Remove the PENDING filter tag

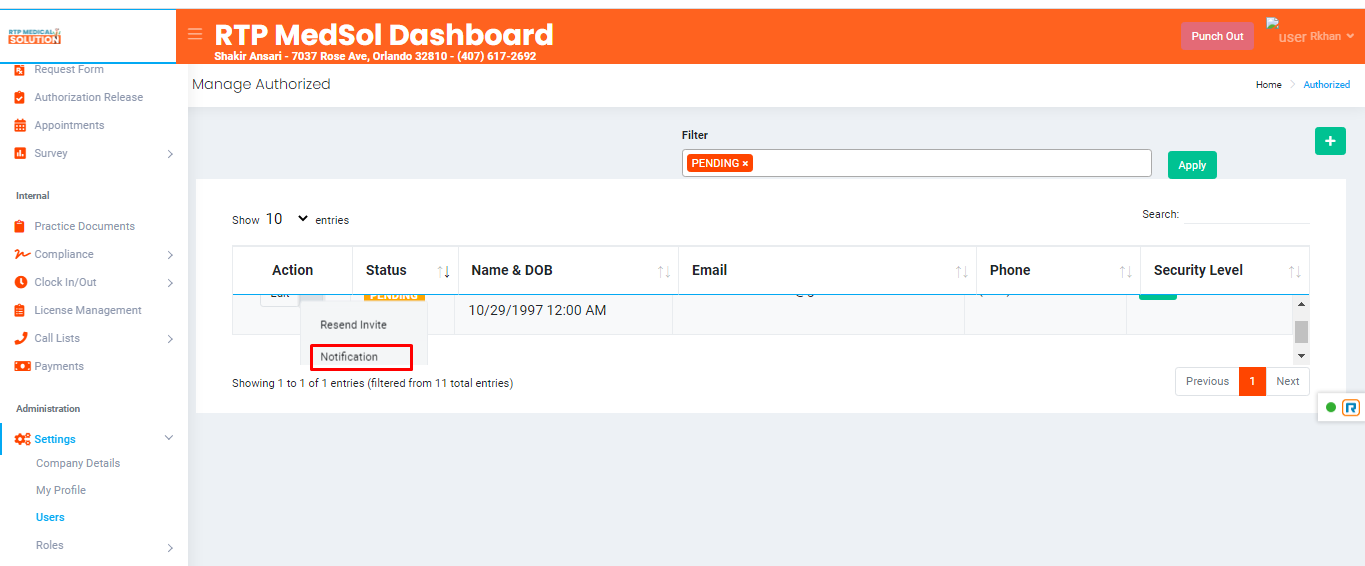click(x=745, y=163)
